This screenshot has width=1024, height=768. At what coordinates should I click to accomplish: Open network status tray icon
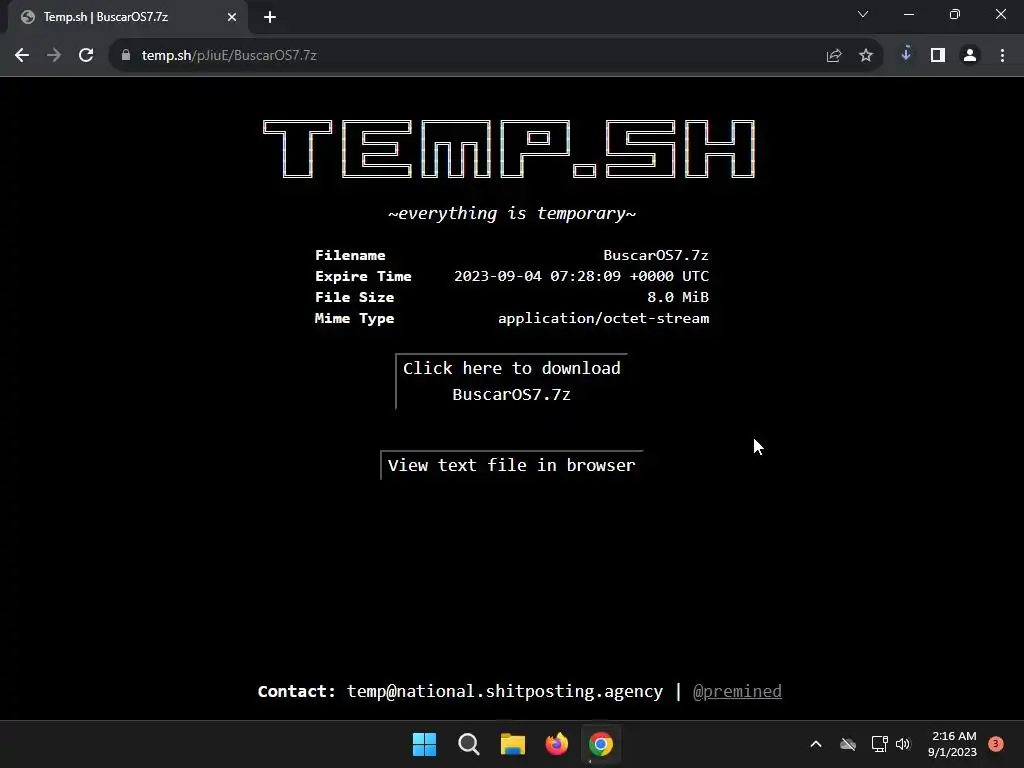[879, 744]
